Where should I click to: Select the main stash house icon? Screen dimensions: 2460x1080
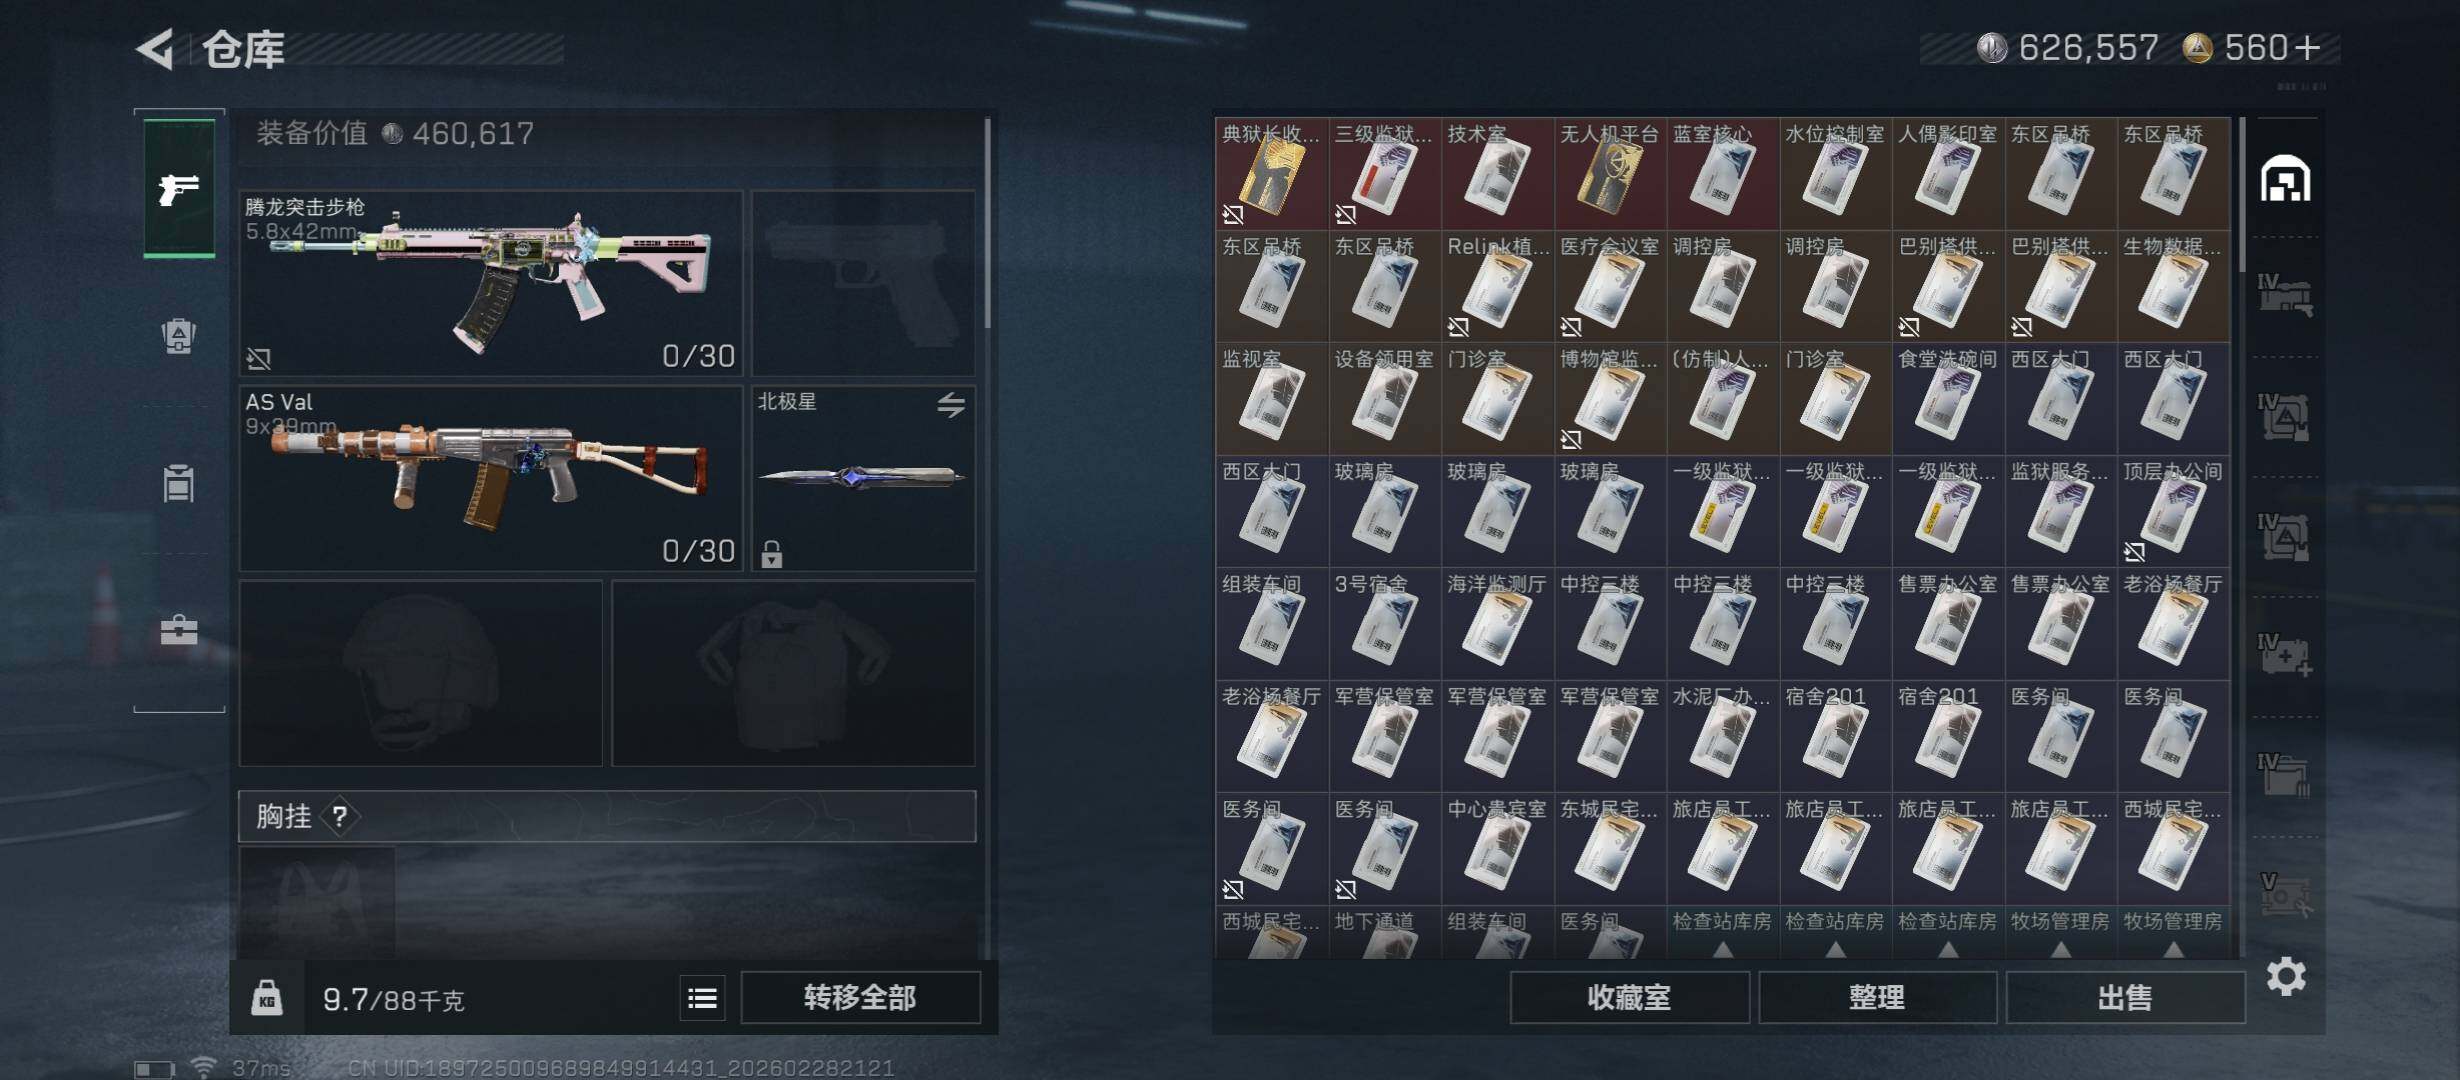click(x=2285, y=179)
